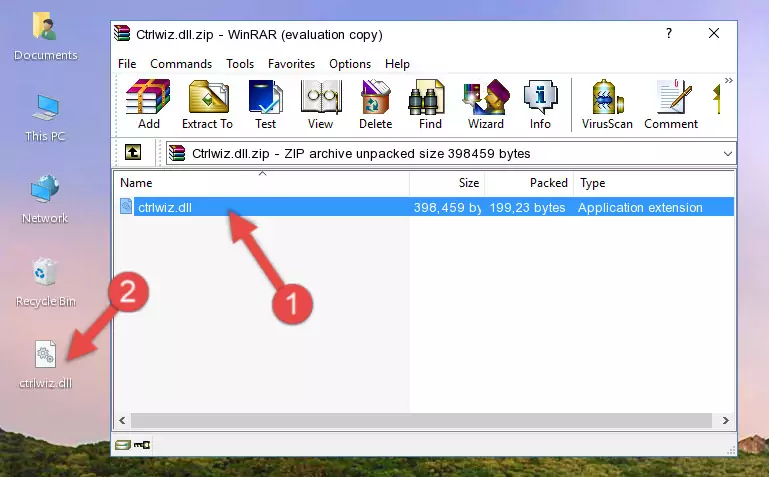Click the title bar help question mark
Image resolution: width=769 pixels, height=477 pixels.
tap(669, 33)
